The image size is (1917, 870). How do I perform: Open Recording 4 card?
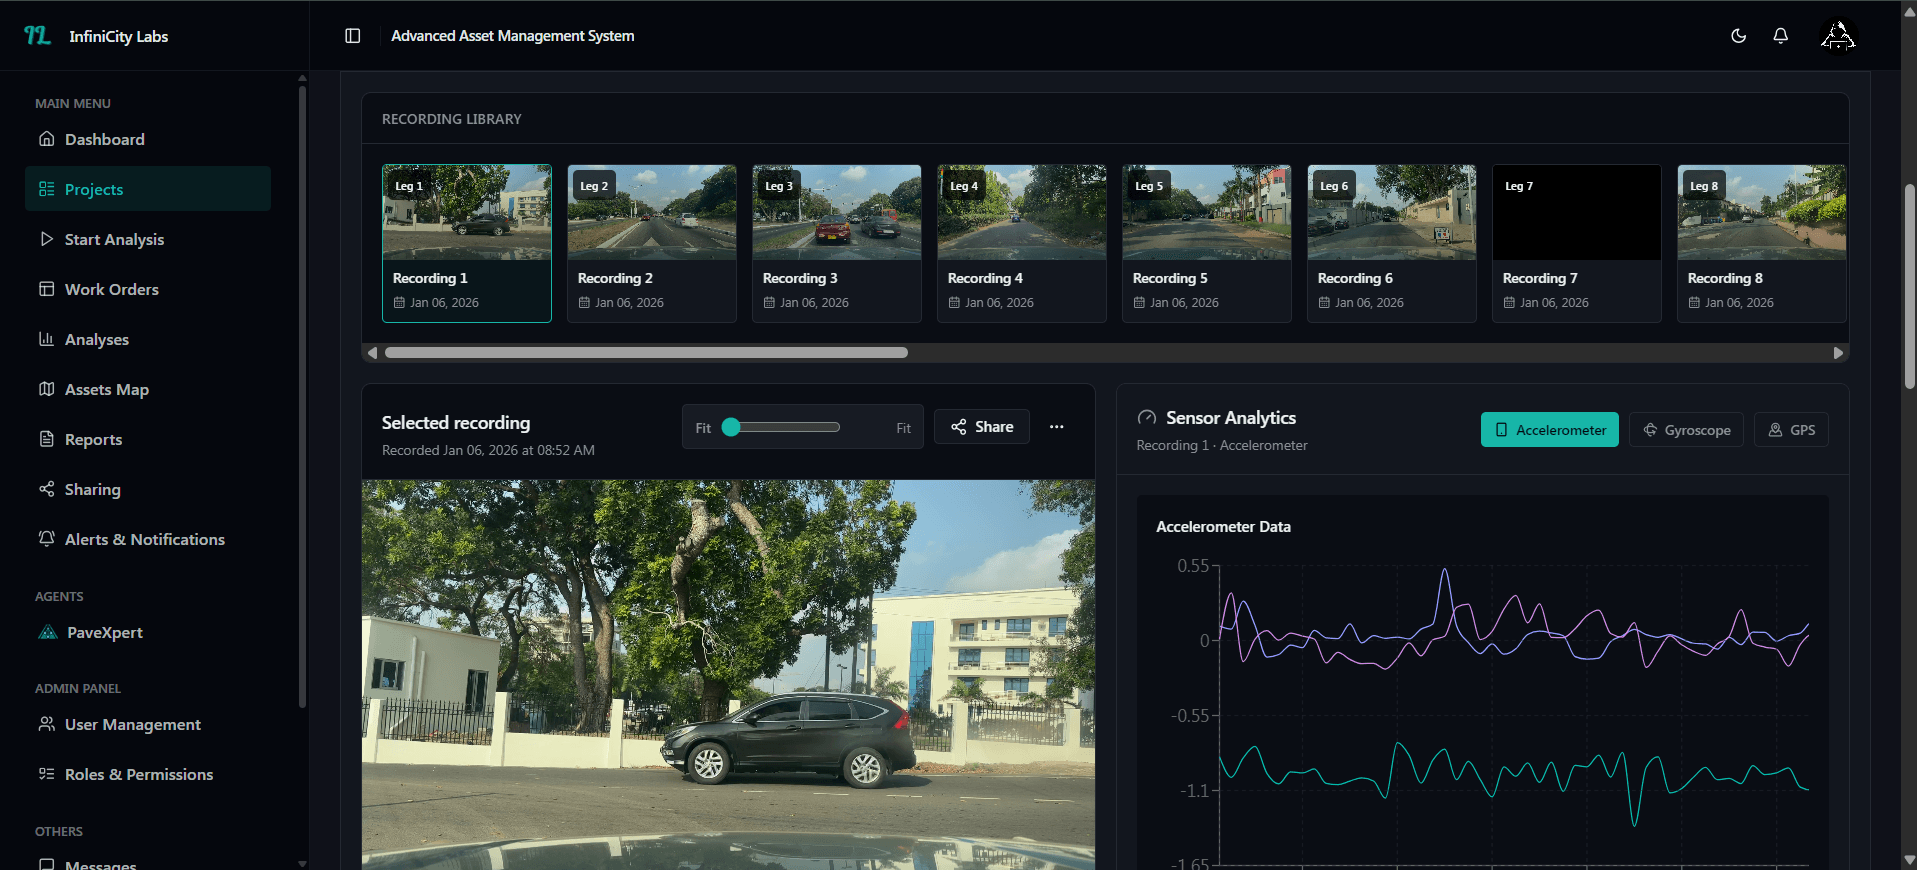click(x=1022, y=243)
